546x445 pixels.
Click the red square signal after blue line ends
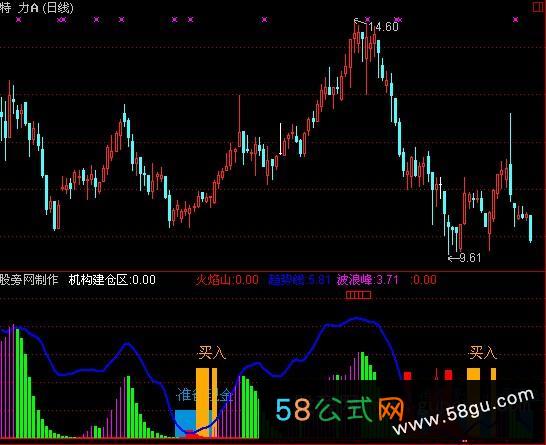point(407,376)
